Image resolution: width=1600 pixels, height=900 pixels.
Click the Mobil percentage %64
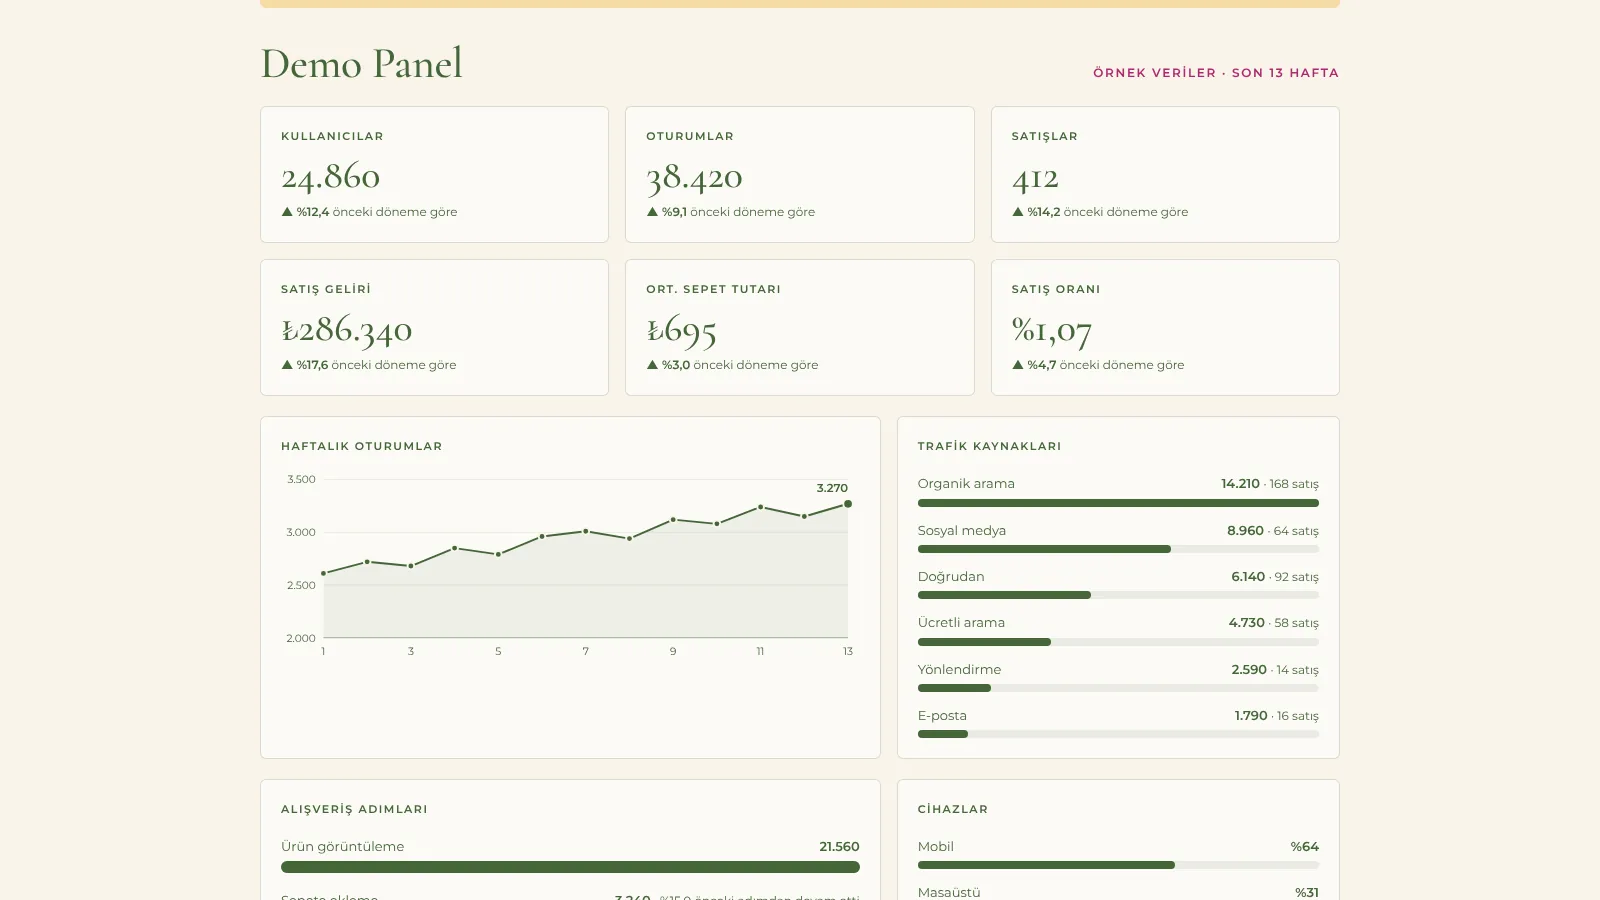(x=1304, y=847)
